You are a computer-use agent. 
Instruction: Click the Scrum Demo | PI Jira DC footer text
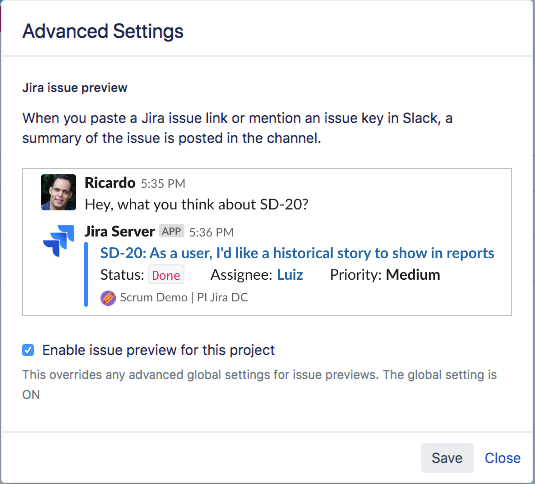click(x=184, y=297)
